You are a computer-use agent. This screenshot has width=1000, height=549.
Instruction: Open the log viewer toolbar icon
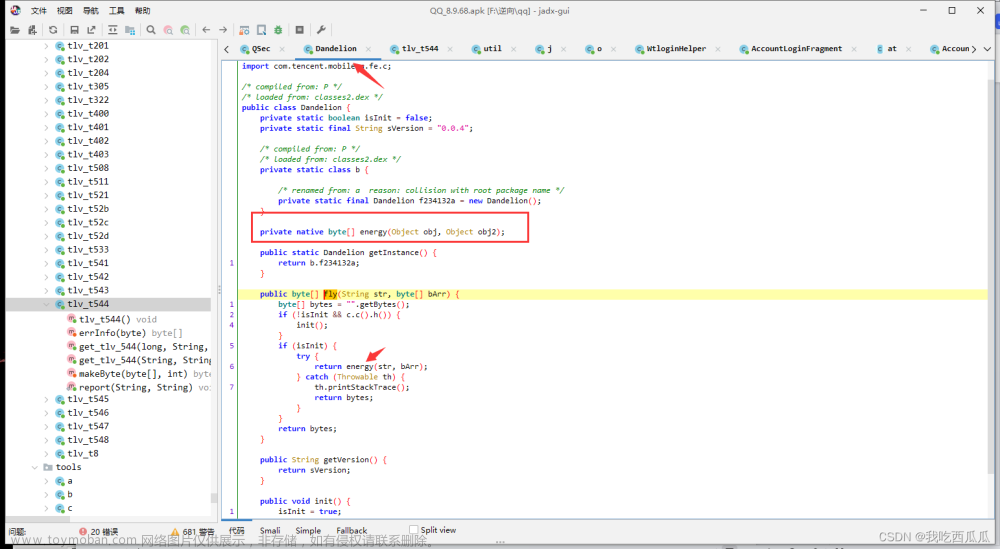(300, 30)
